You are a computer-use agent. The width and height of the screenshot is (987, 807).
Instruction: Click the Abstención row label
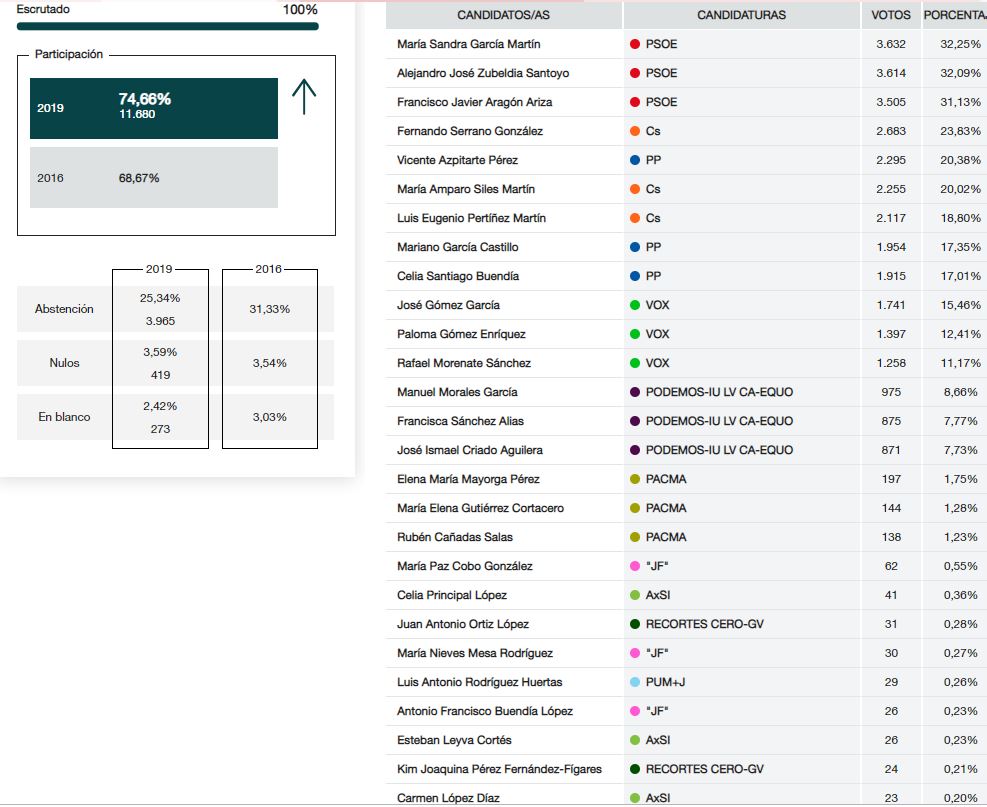[x=64, y=309]
